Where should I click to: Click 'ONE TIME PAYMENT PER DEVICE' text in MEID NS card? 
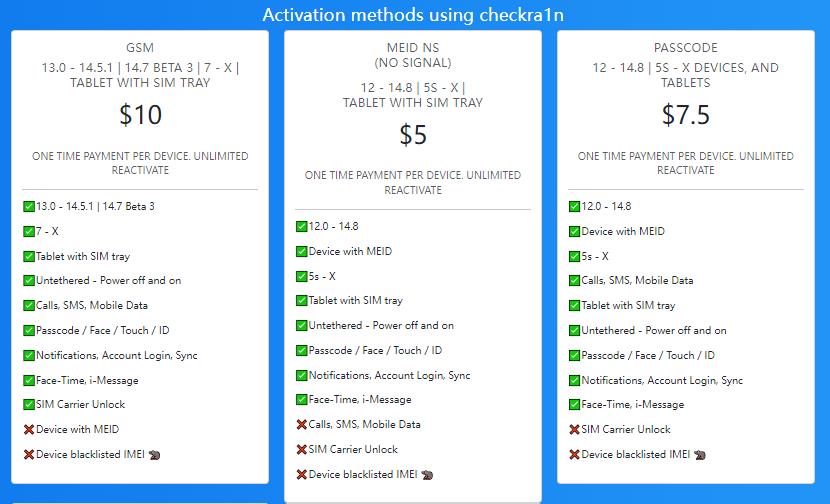383,175
